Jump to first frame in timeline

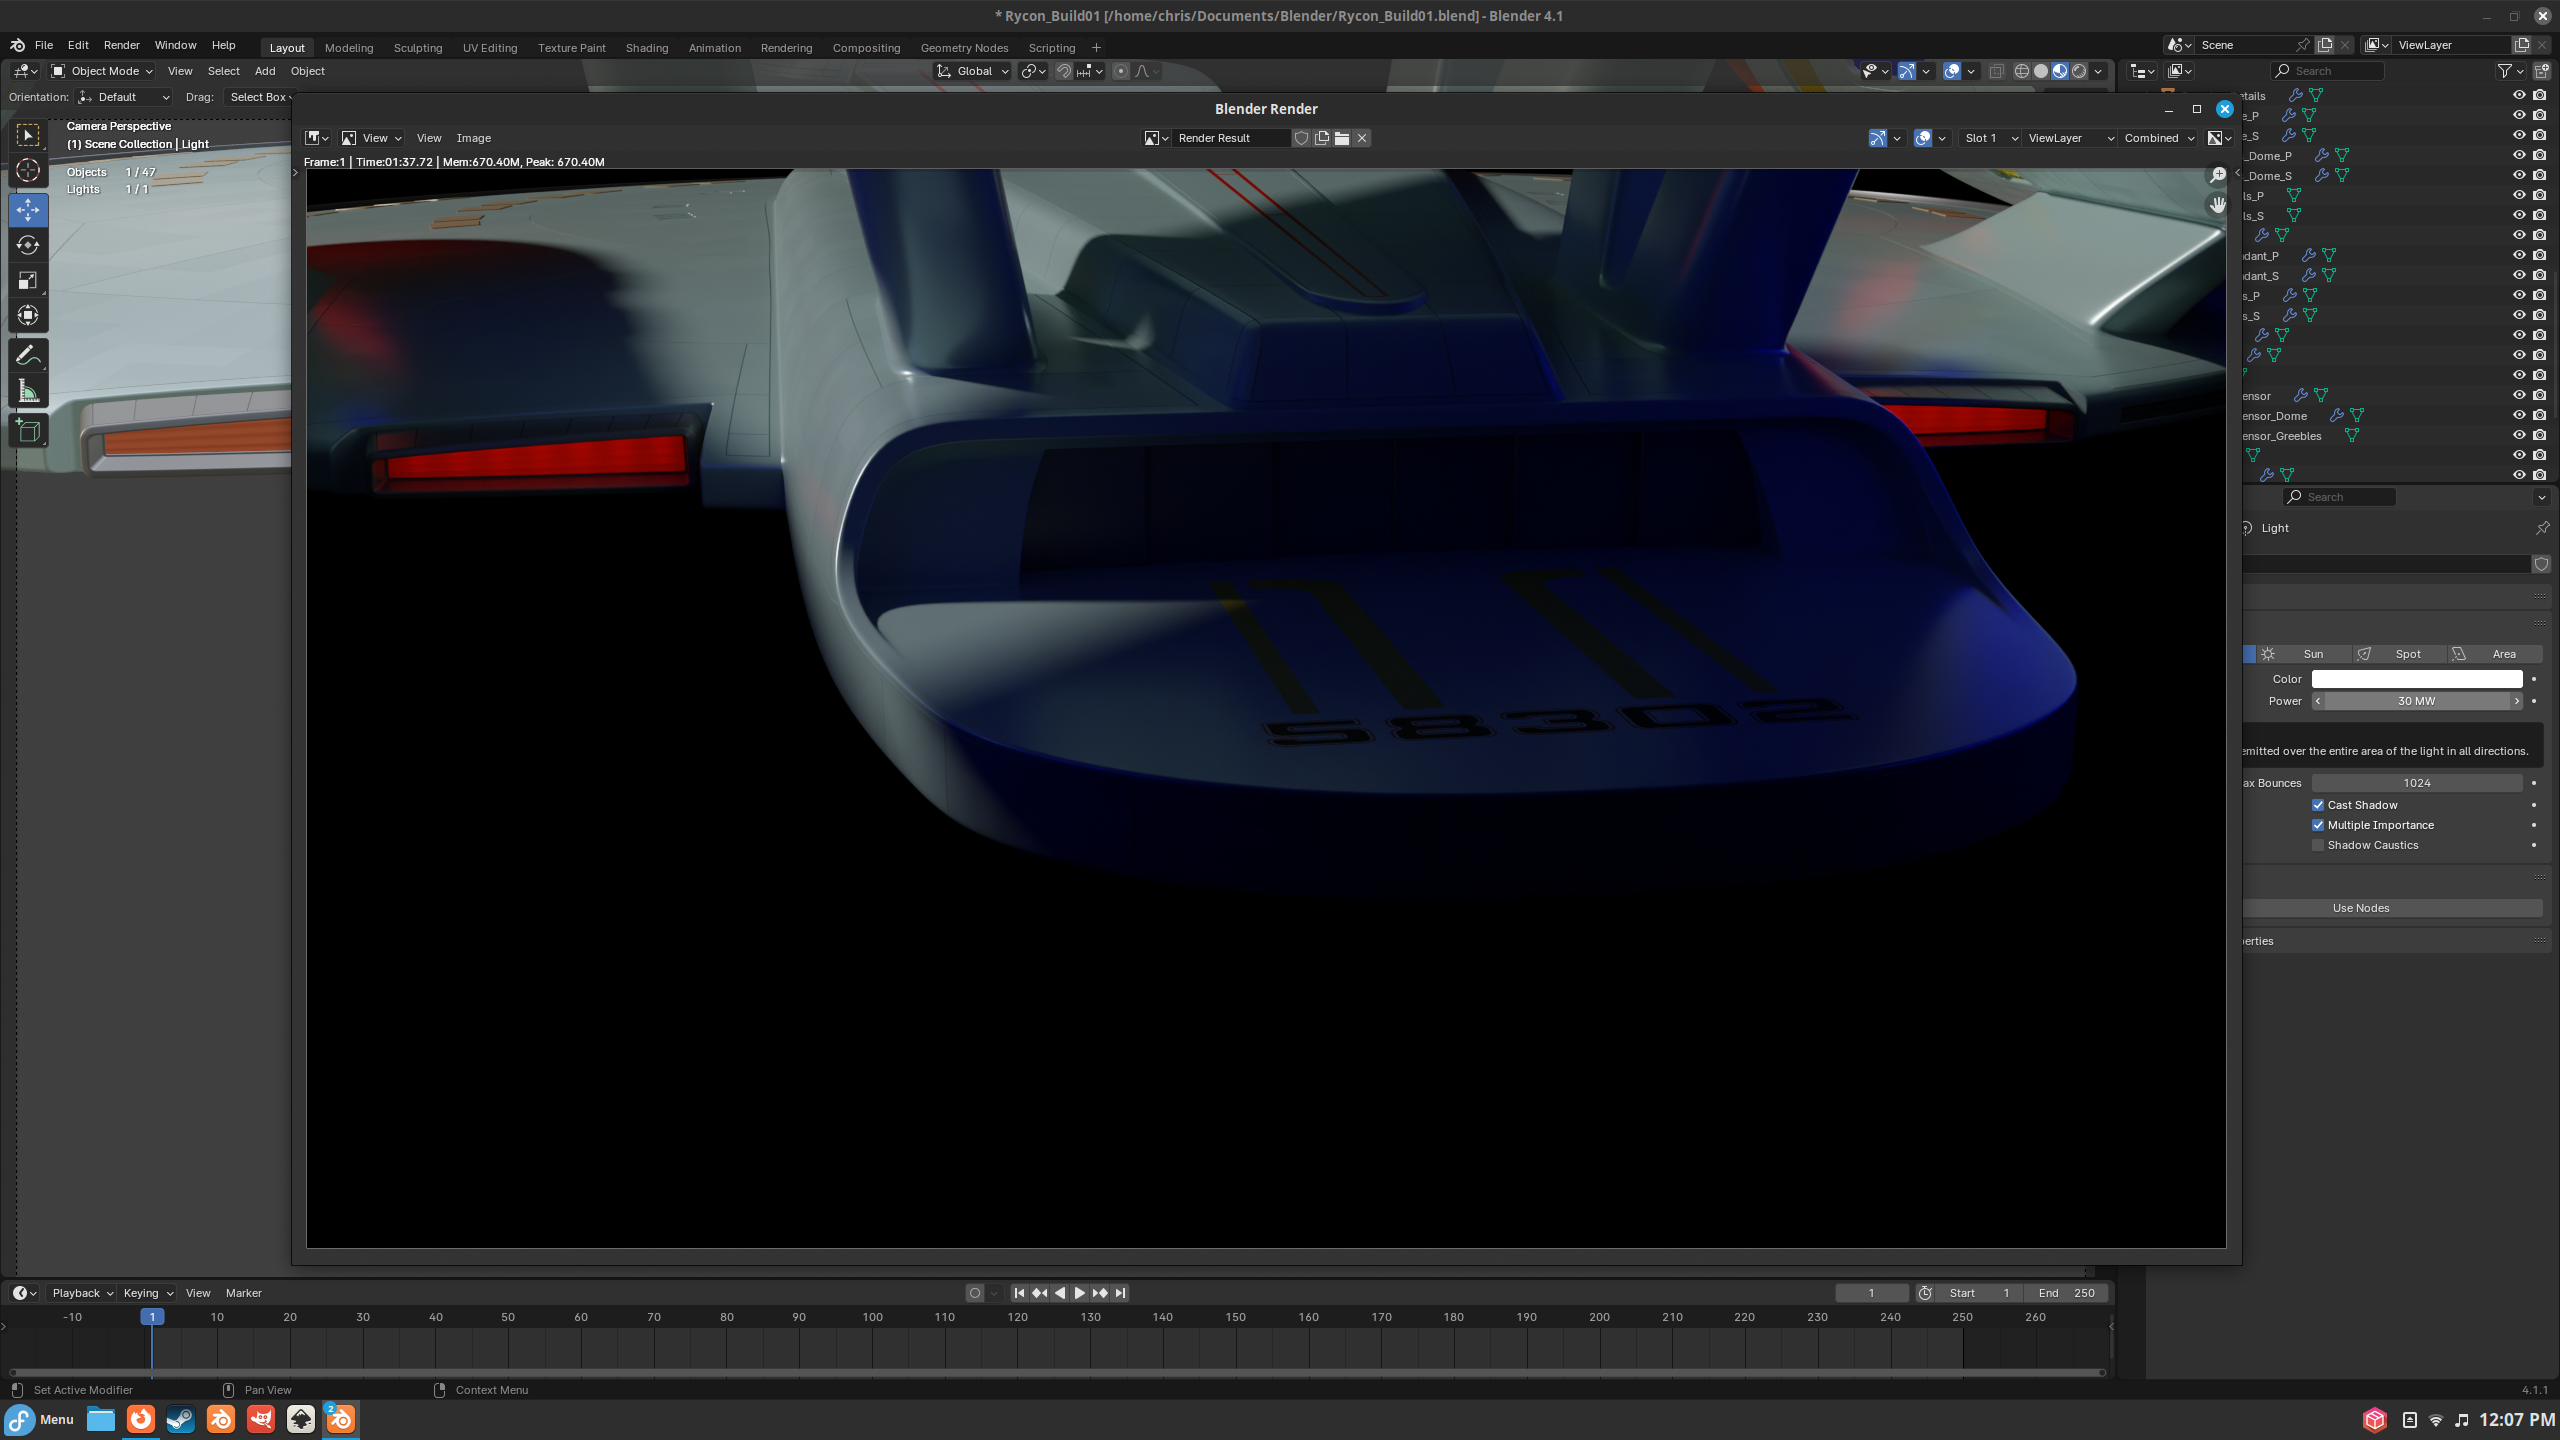(x=1019, y=1293)
